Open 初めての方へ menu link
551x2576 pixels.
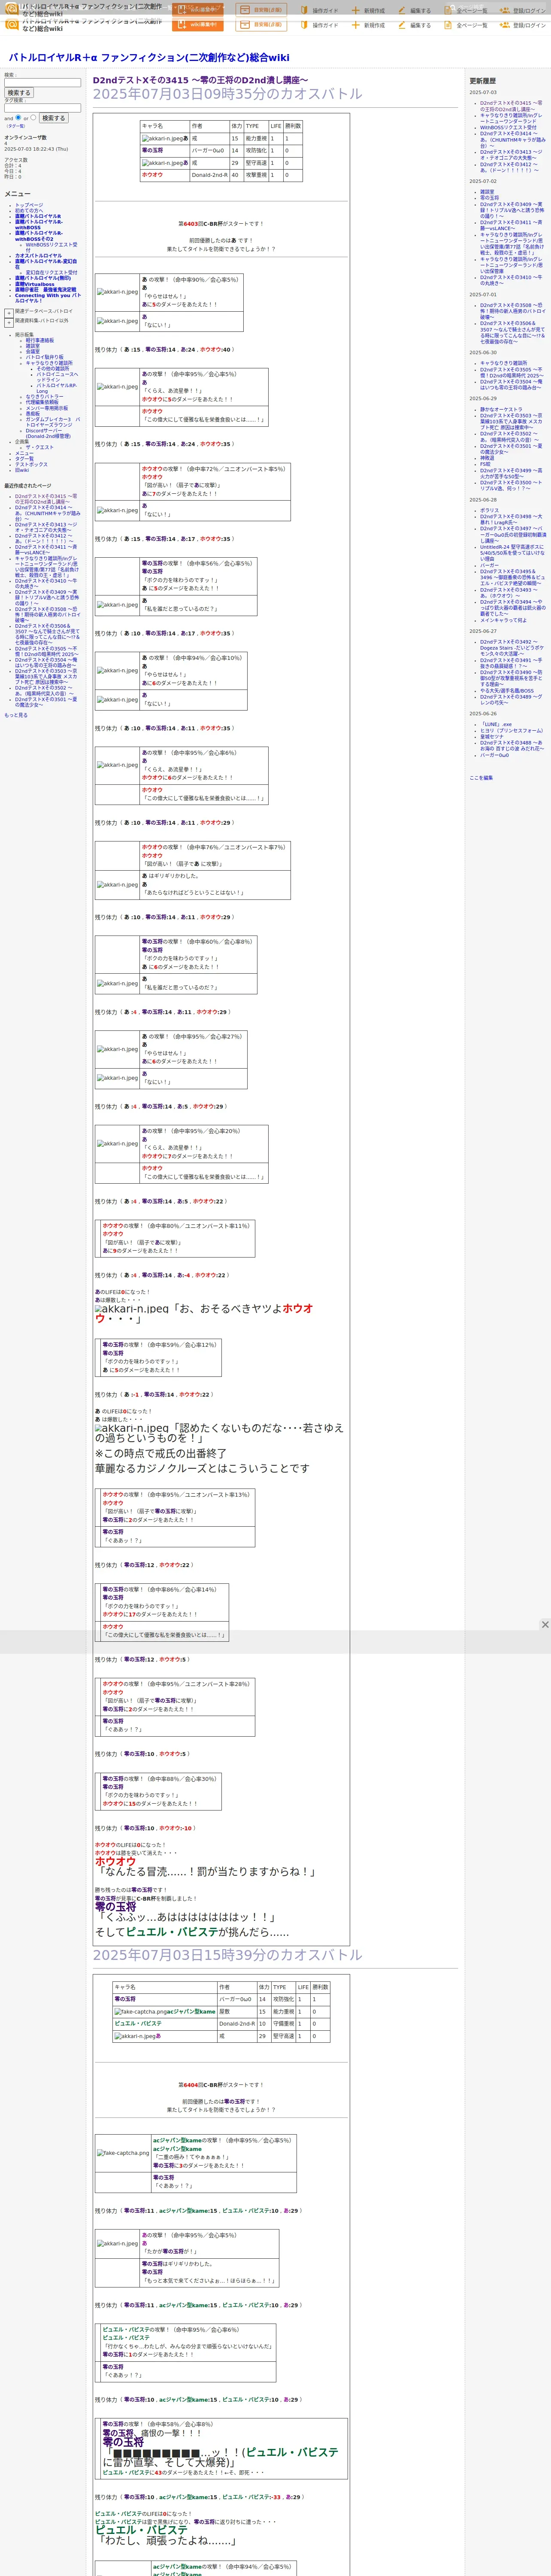[x=29, y=210]
